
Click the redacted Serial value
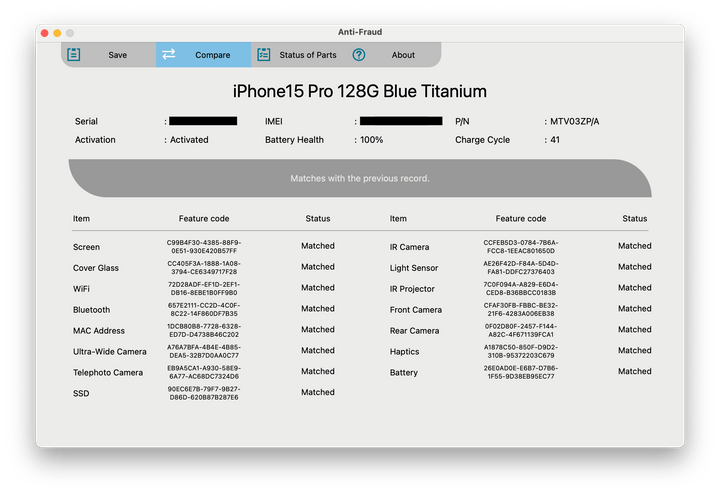point(203,121)
